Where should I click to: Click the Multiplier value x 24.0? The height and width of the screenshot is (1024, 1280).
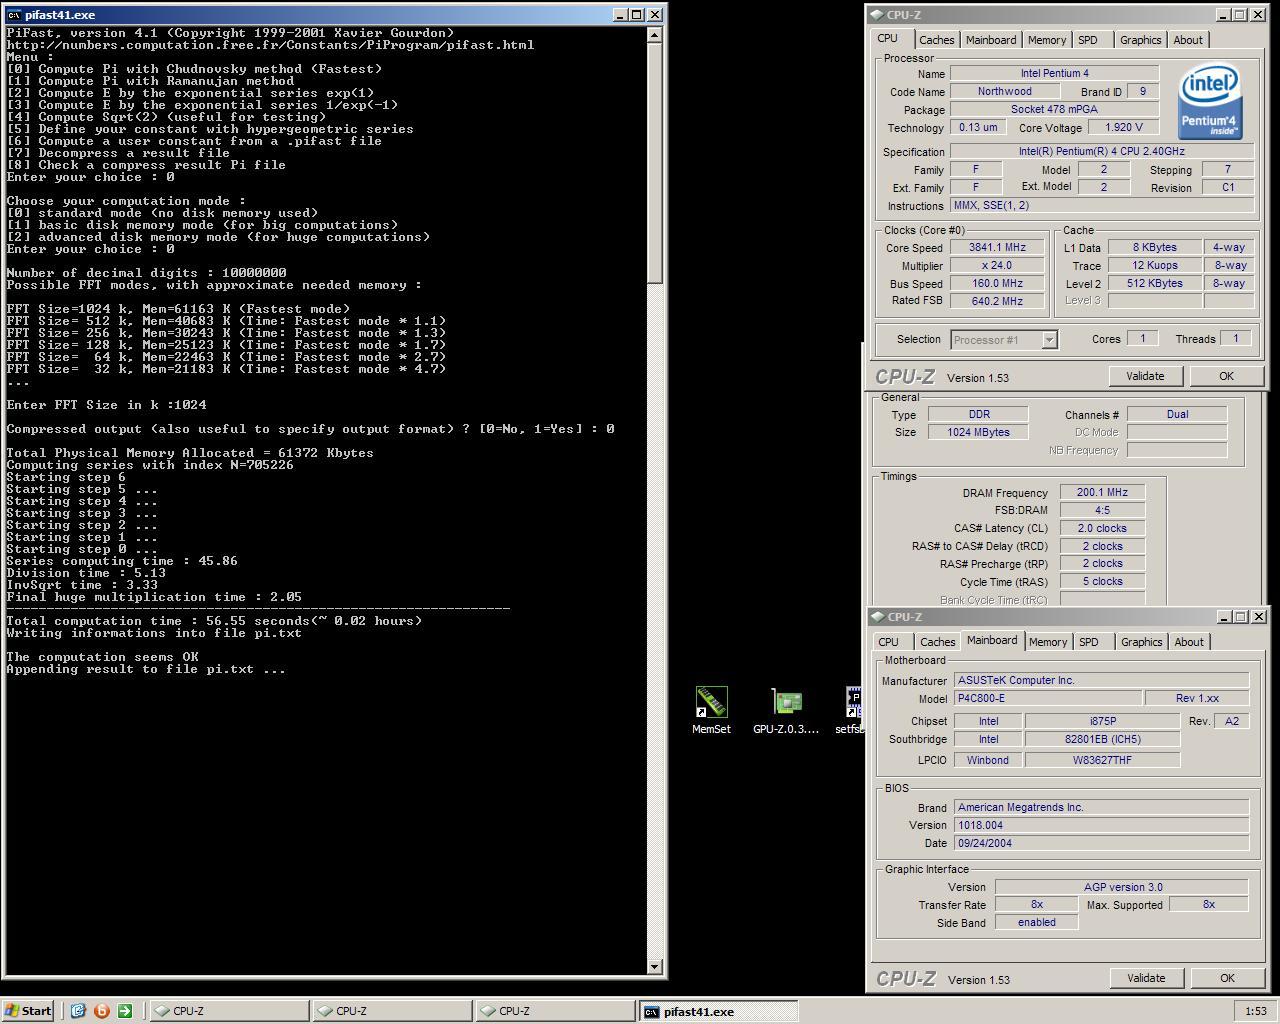(x=997, y=266)
